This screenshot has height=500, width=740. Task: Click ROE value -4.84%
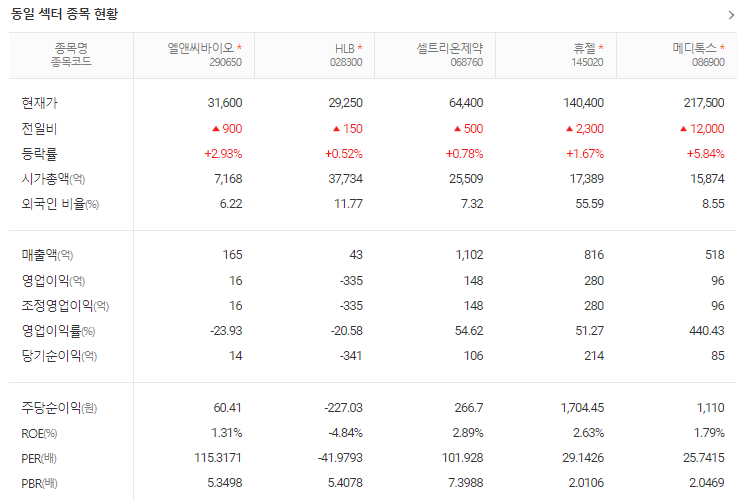tap(345, 433)
